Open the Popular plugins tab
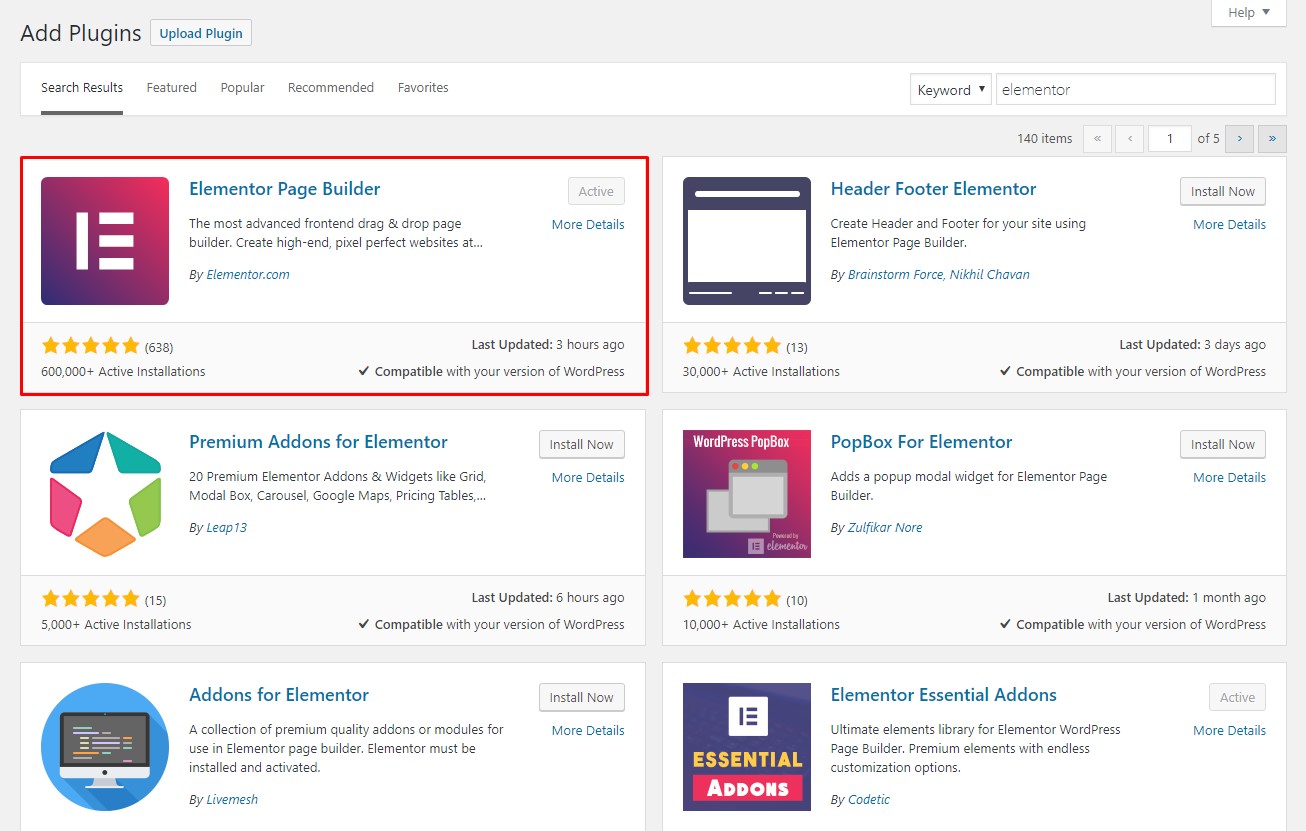Image resolution: width=1306 pixels, height=831 pixels. coord(242,87)
